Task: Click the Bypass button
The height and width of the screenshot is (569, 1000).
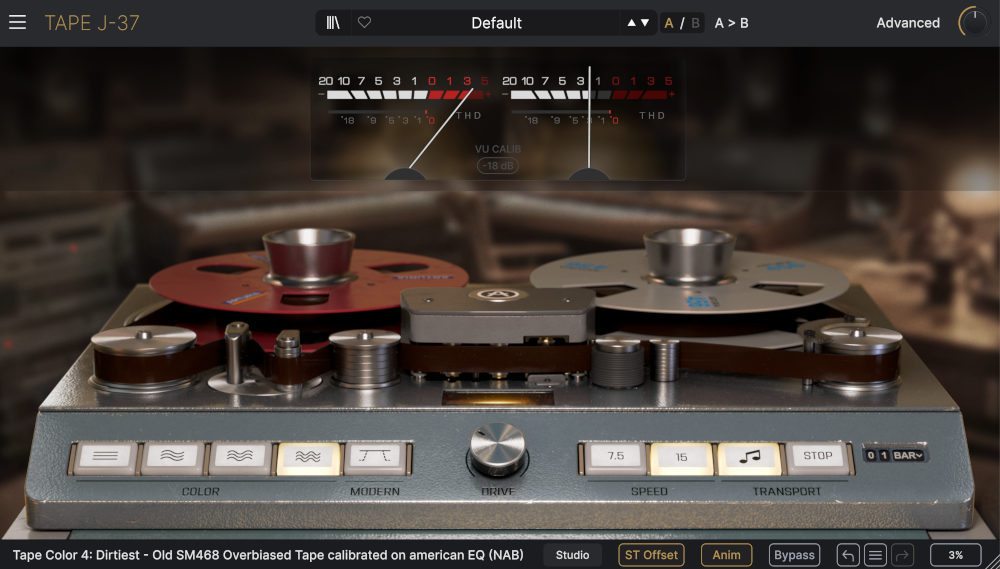Action: (794, 555)
